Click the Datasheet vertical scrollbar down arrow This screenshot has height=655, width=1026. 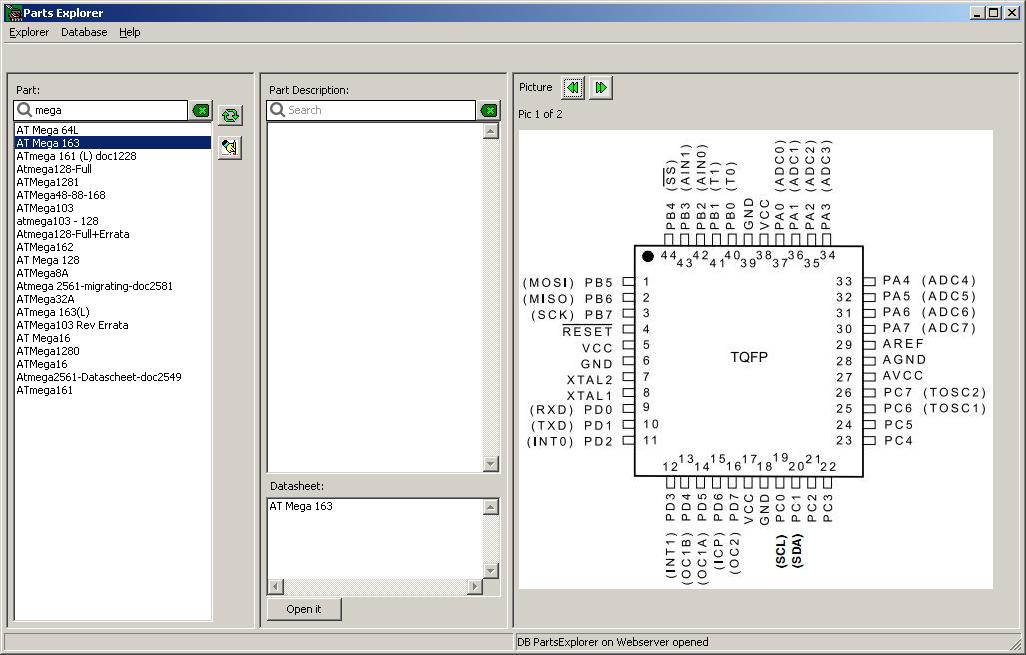[x=491, y=571]
